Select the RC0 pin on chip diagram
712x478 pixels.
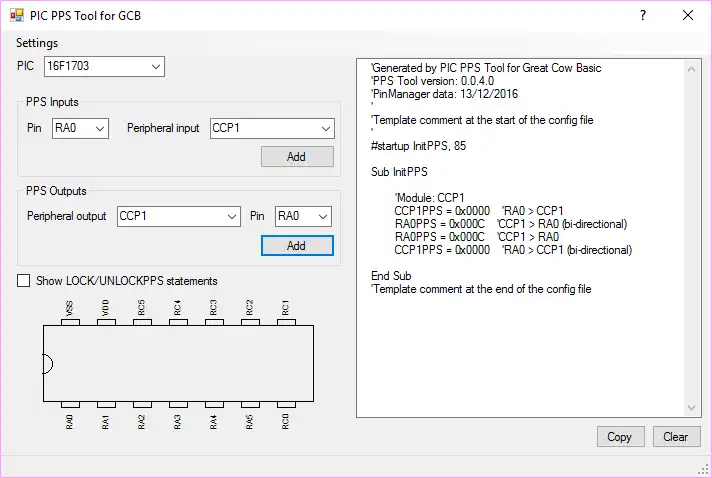286,404
